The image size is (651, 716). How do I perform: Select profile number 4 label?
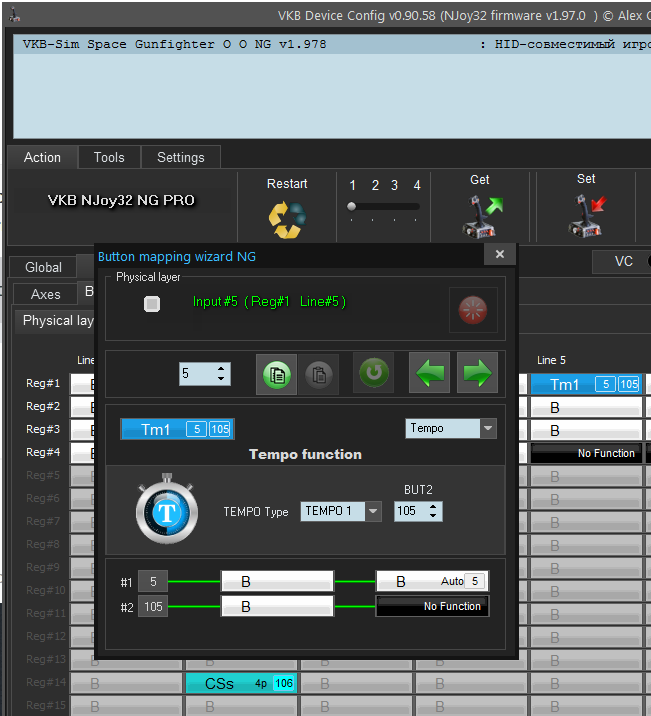click(417, 185)
